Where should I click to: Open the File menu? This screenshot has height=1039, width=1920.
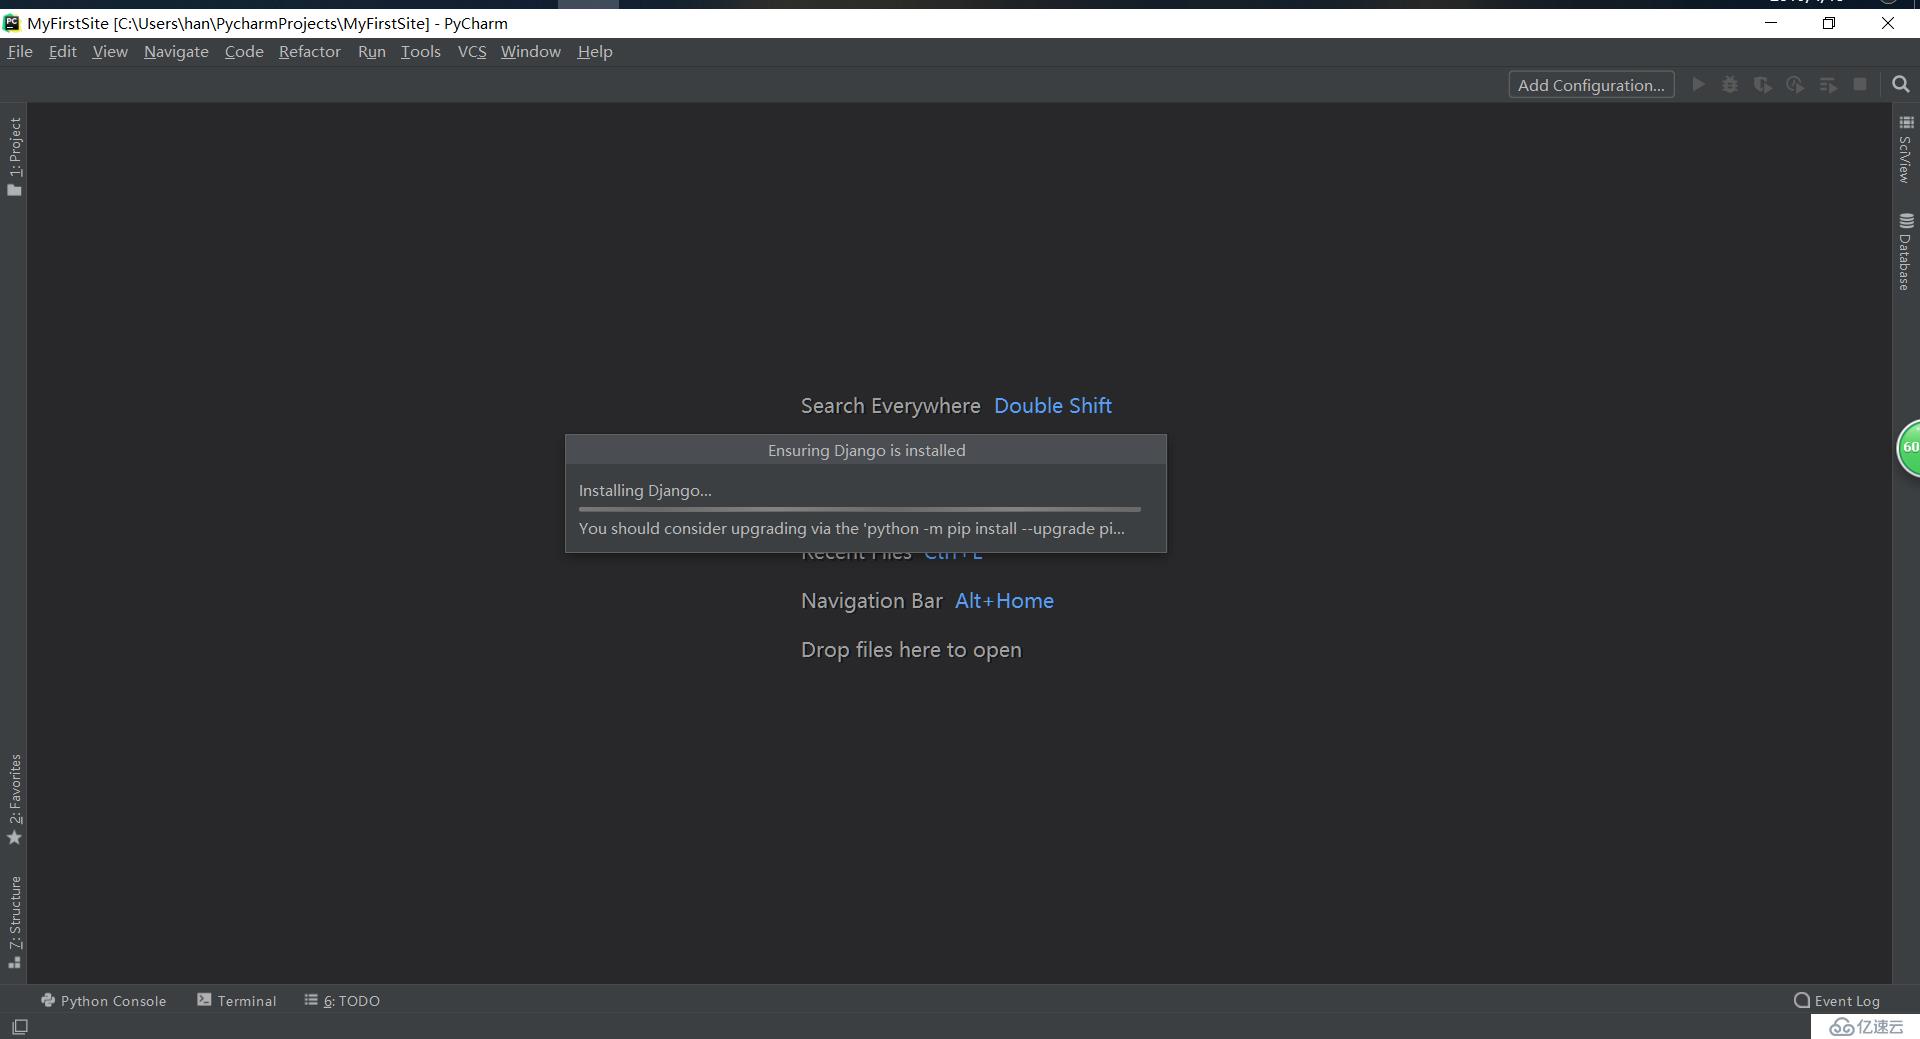pos(20,52)
